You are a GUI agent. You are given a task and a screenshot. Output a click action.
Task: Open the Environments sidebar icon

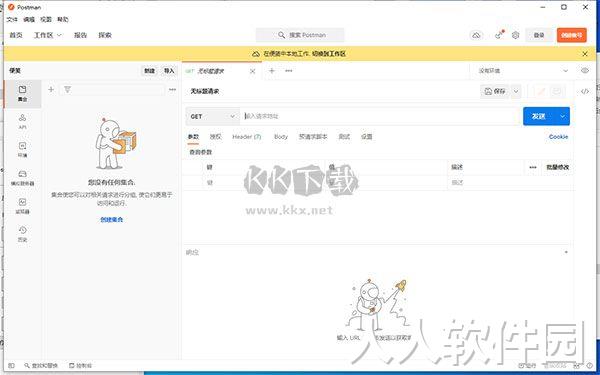coord(23,150)
